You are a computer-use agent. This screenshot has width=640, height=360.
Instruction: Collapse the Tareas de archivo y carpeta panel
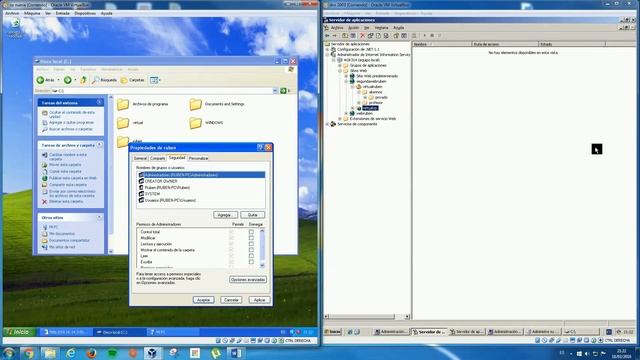(99, 145)
